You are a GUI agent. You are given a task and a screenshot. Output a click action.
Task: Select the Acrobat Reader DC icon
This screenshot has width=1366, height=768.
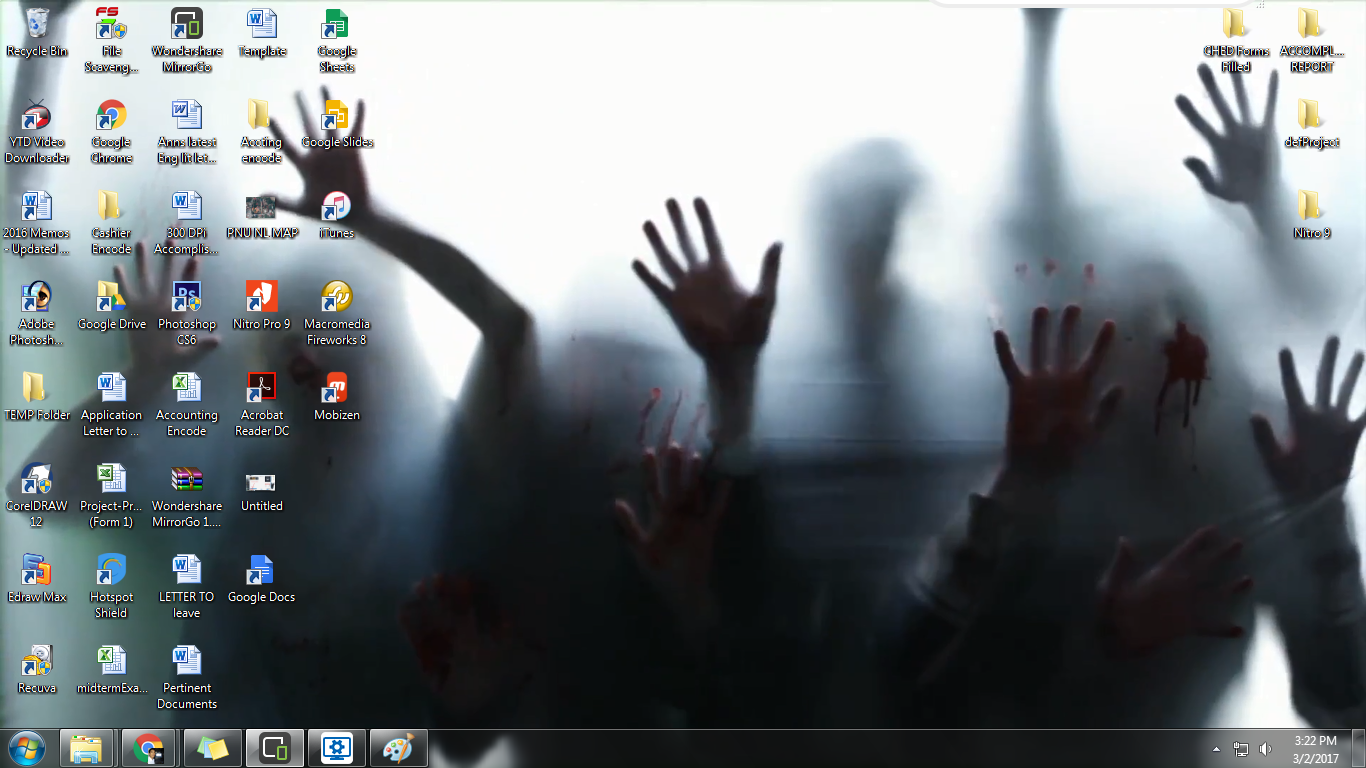click(x=261, y=389)
